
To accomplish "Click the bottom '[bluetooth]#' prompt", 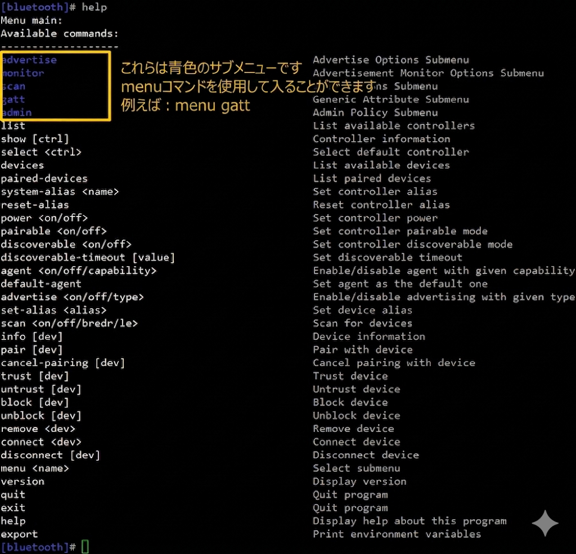I will pos(38,547).
